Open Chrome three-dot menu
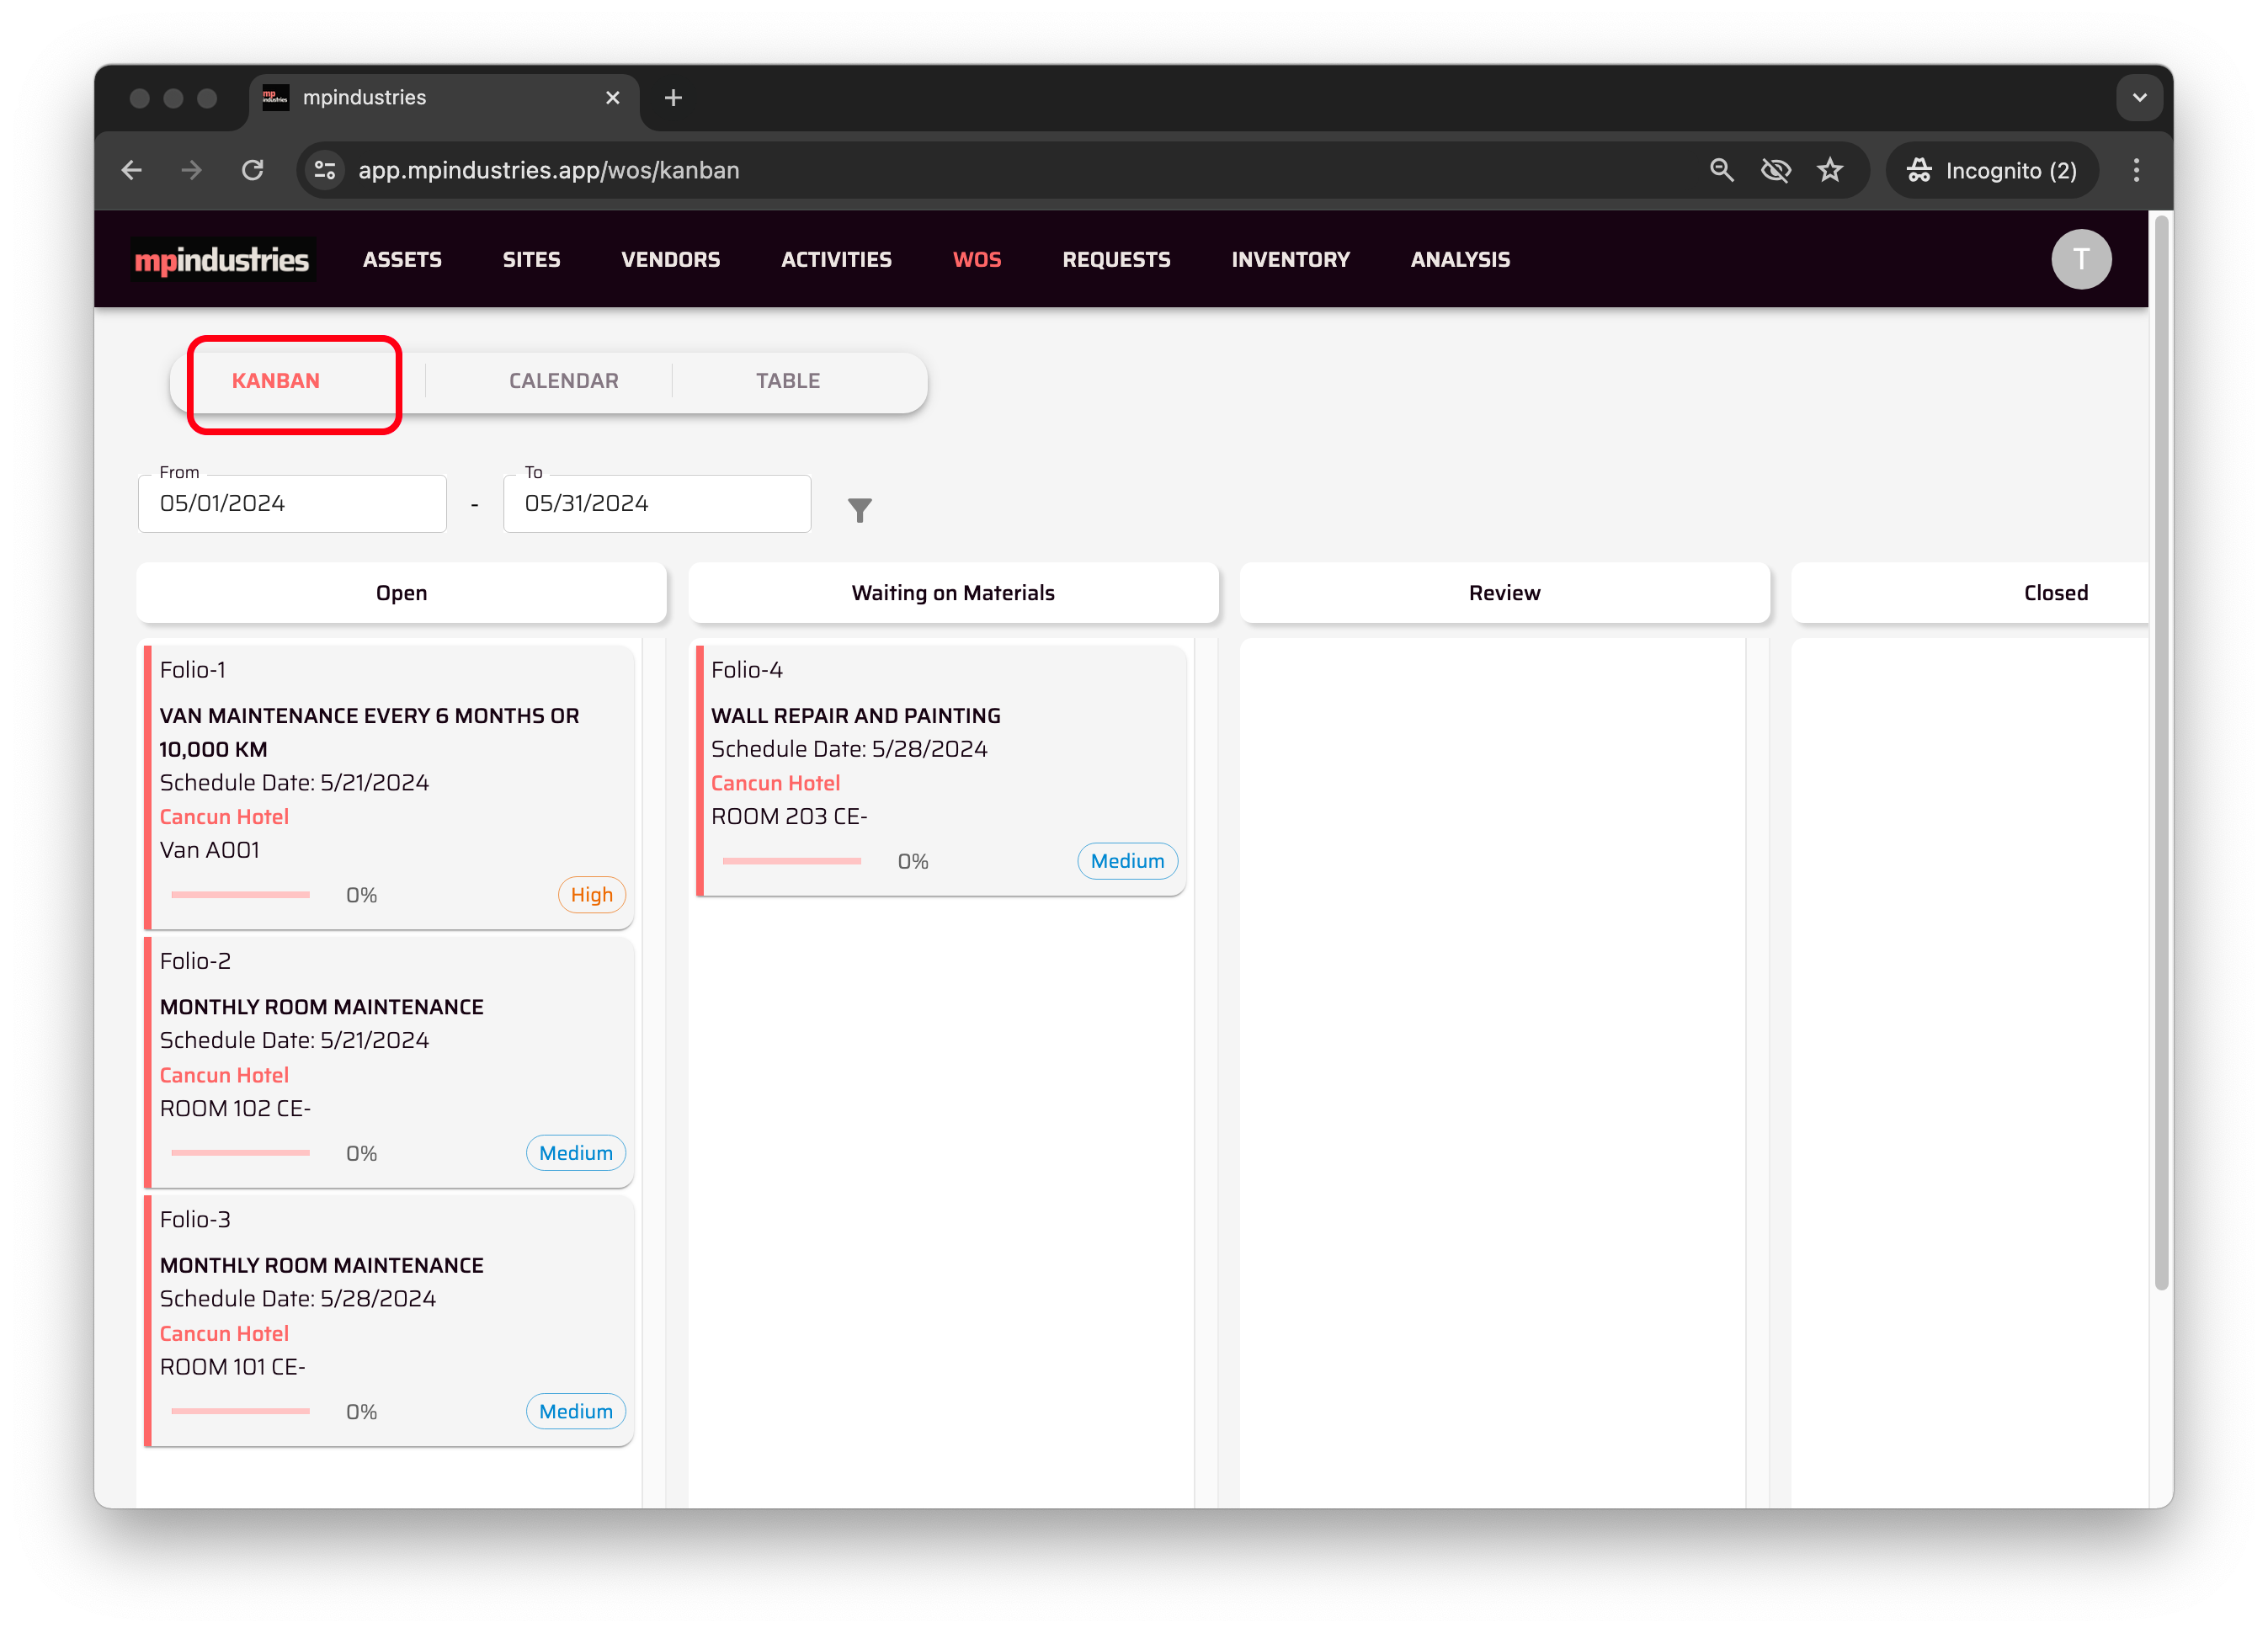Screen dimensions: 2268x1633 pyautogui.click(x=2136, y=170)
